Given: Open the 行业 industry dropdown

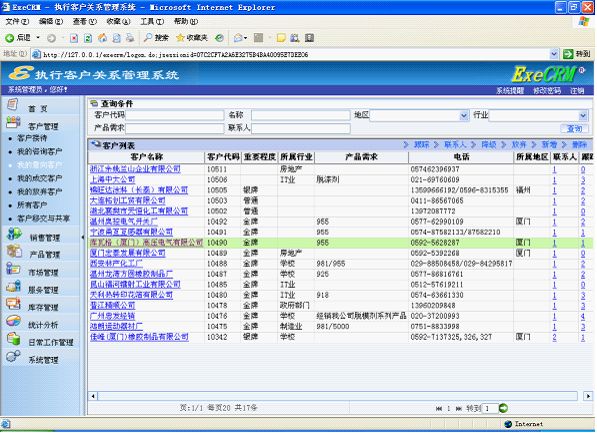Looking at the screenshot, I should coord(583,115).
